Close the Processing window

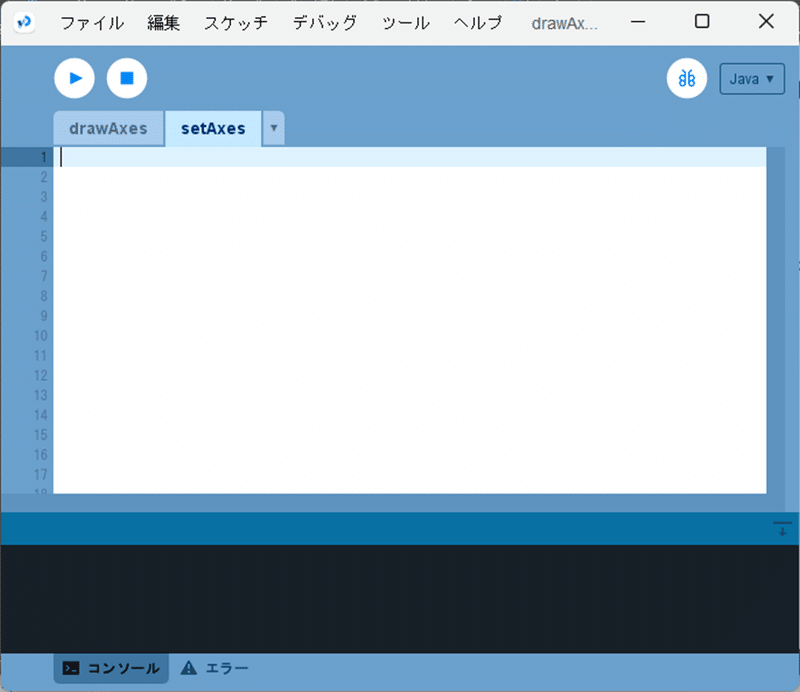(766, 21)
